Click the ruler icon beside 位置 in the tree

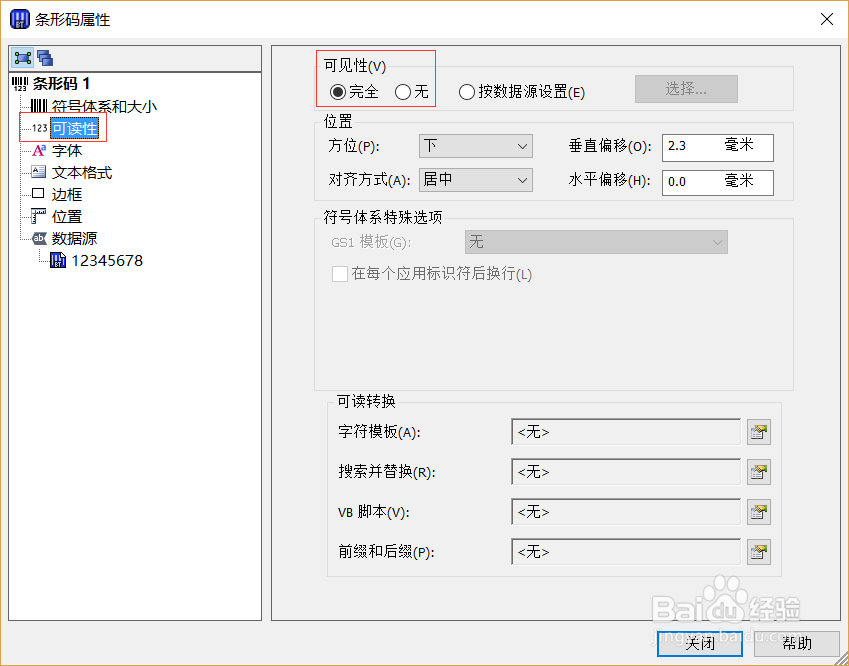38,216
